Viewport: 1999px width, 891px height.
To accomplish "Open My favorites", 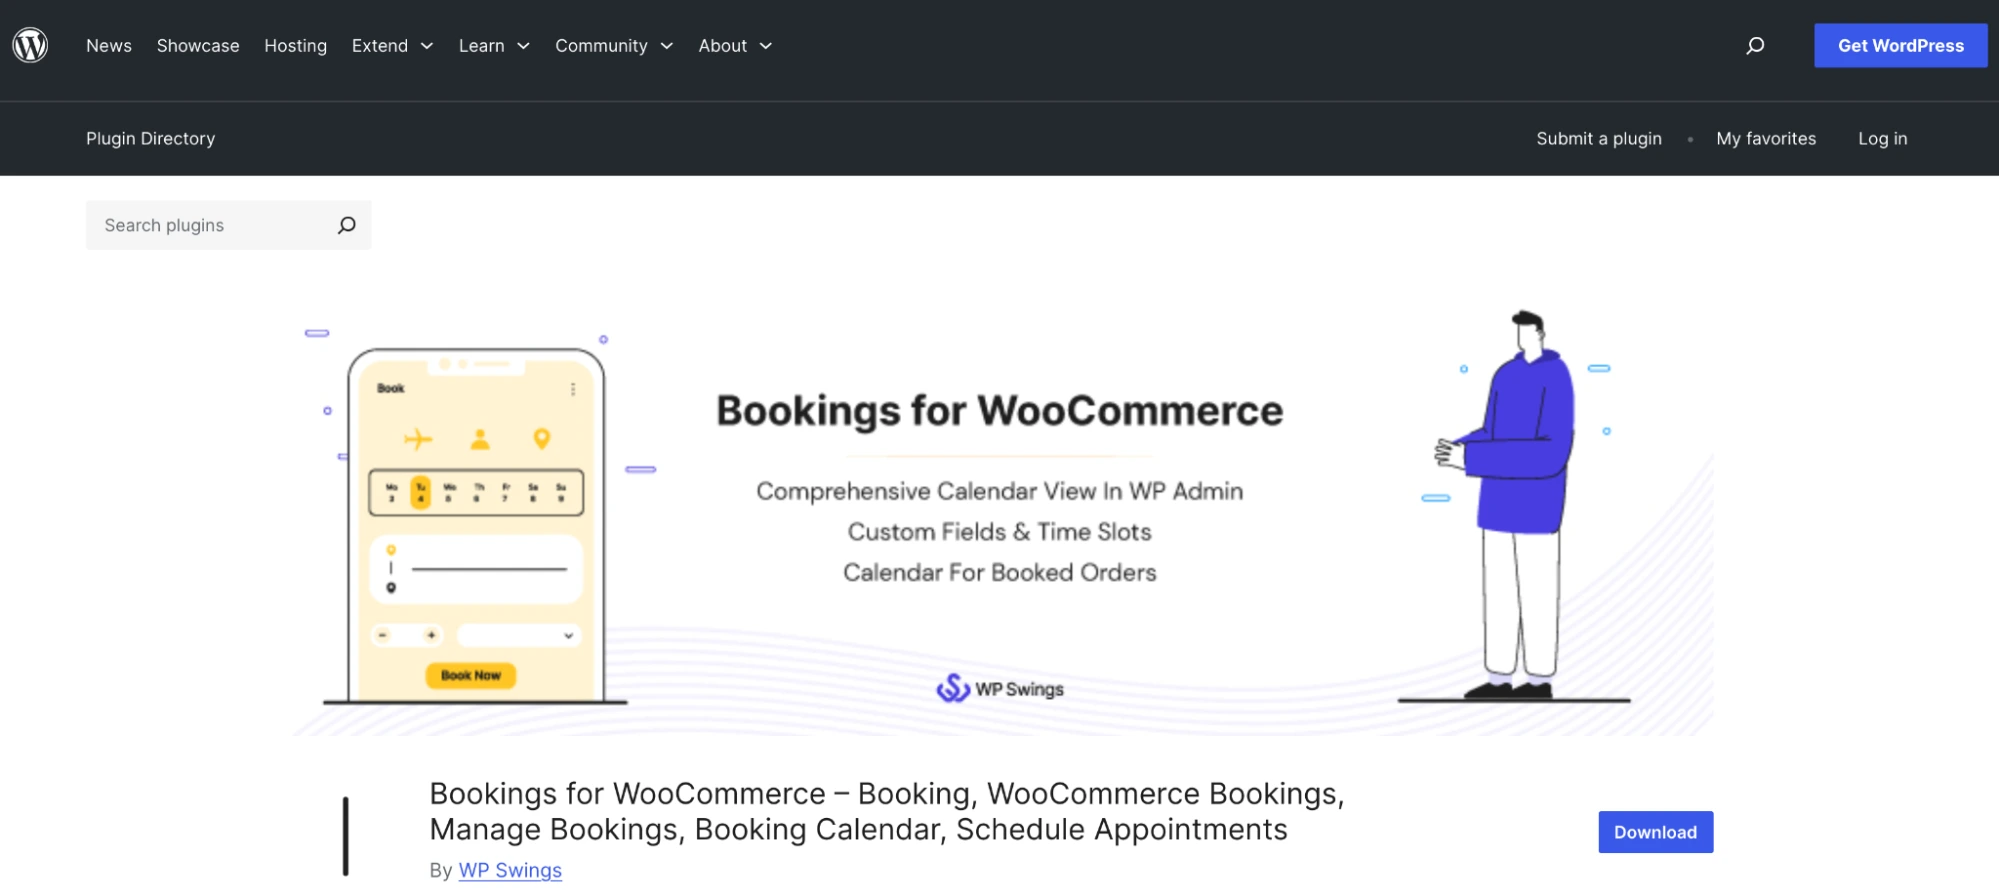I will click(1766, 138).
